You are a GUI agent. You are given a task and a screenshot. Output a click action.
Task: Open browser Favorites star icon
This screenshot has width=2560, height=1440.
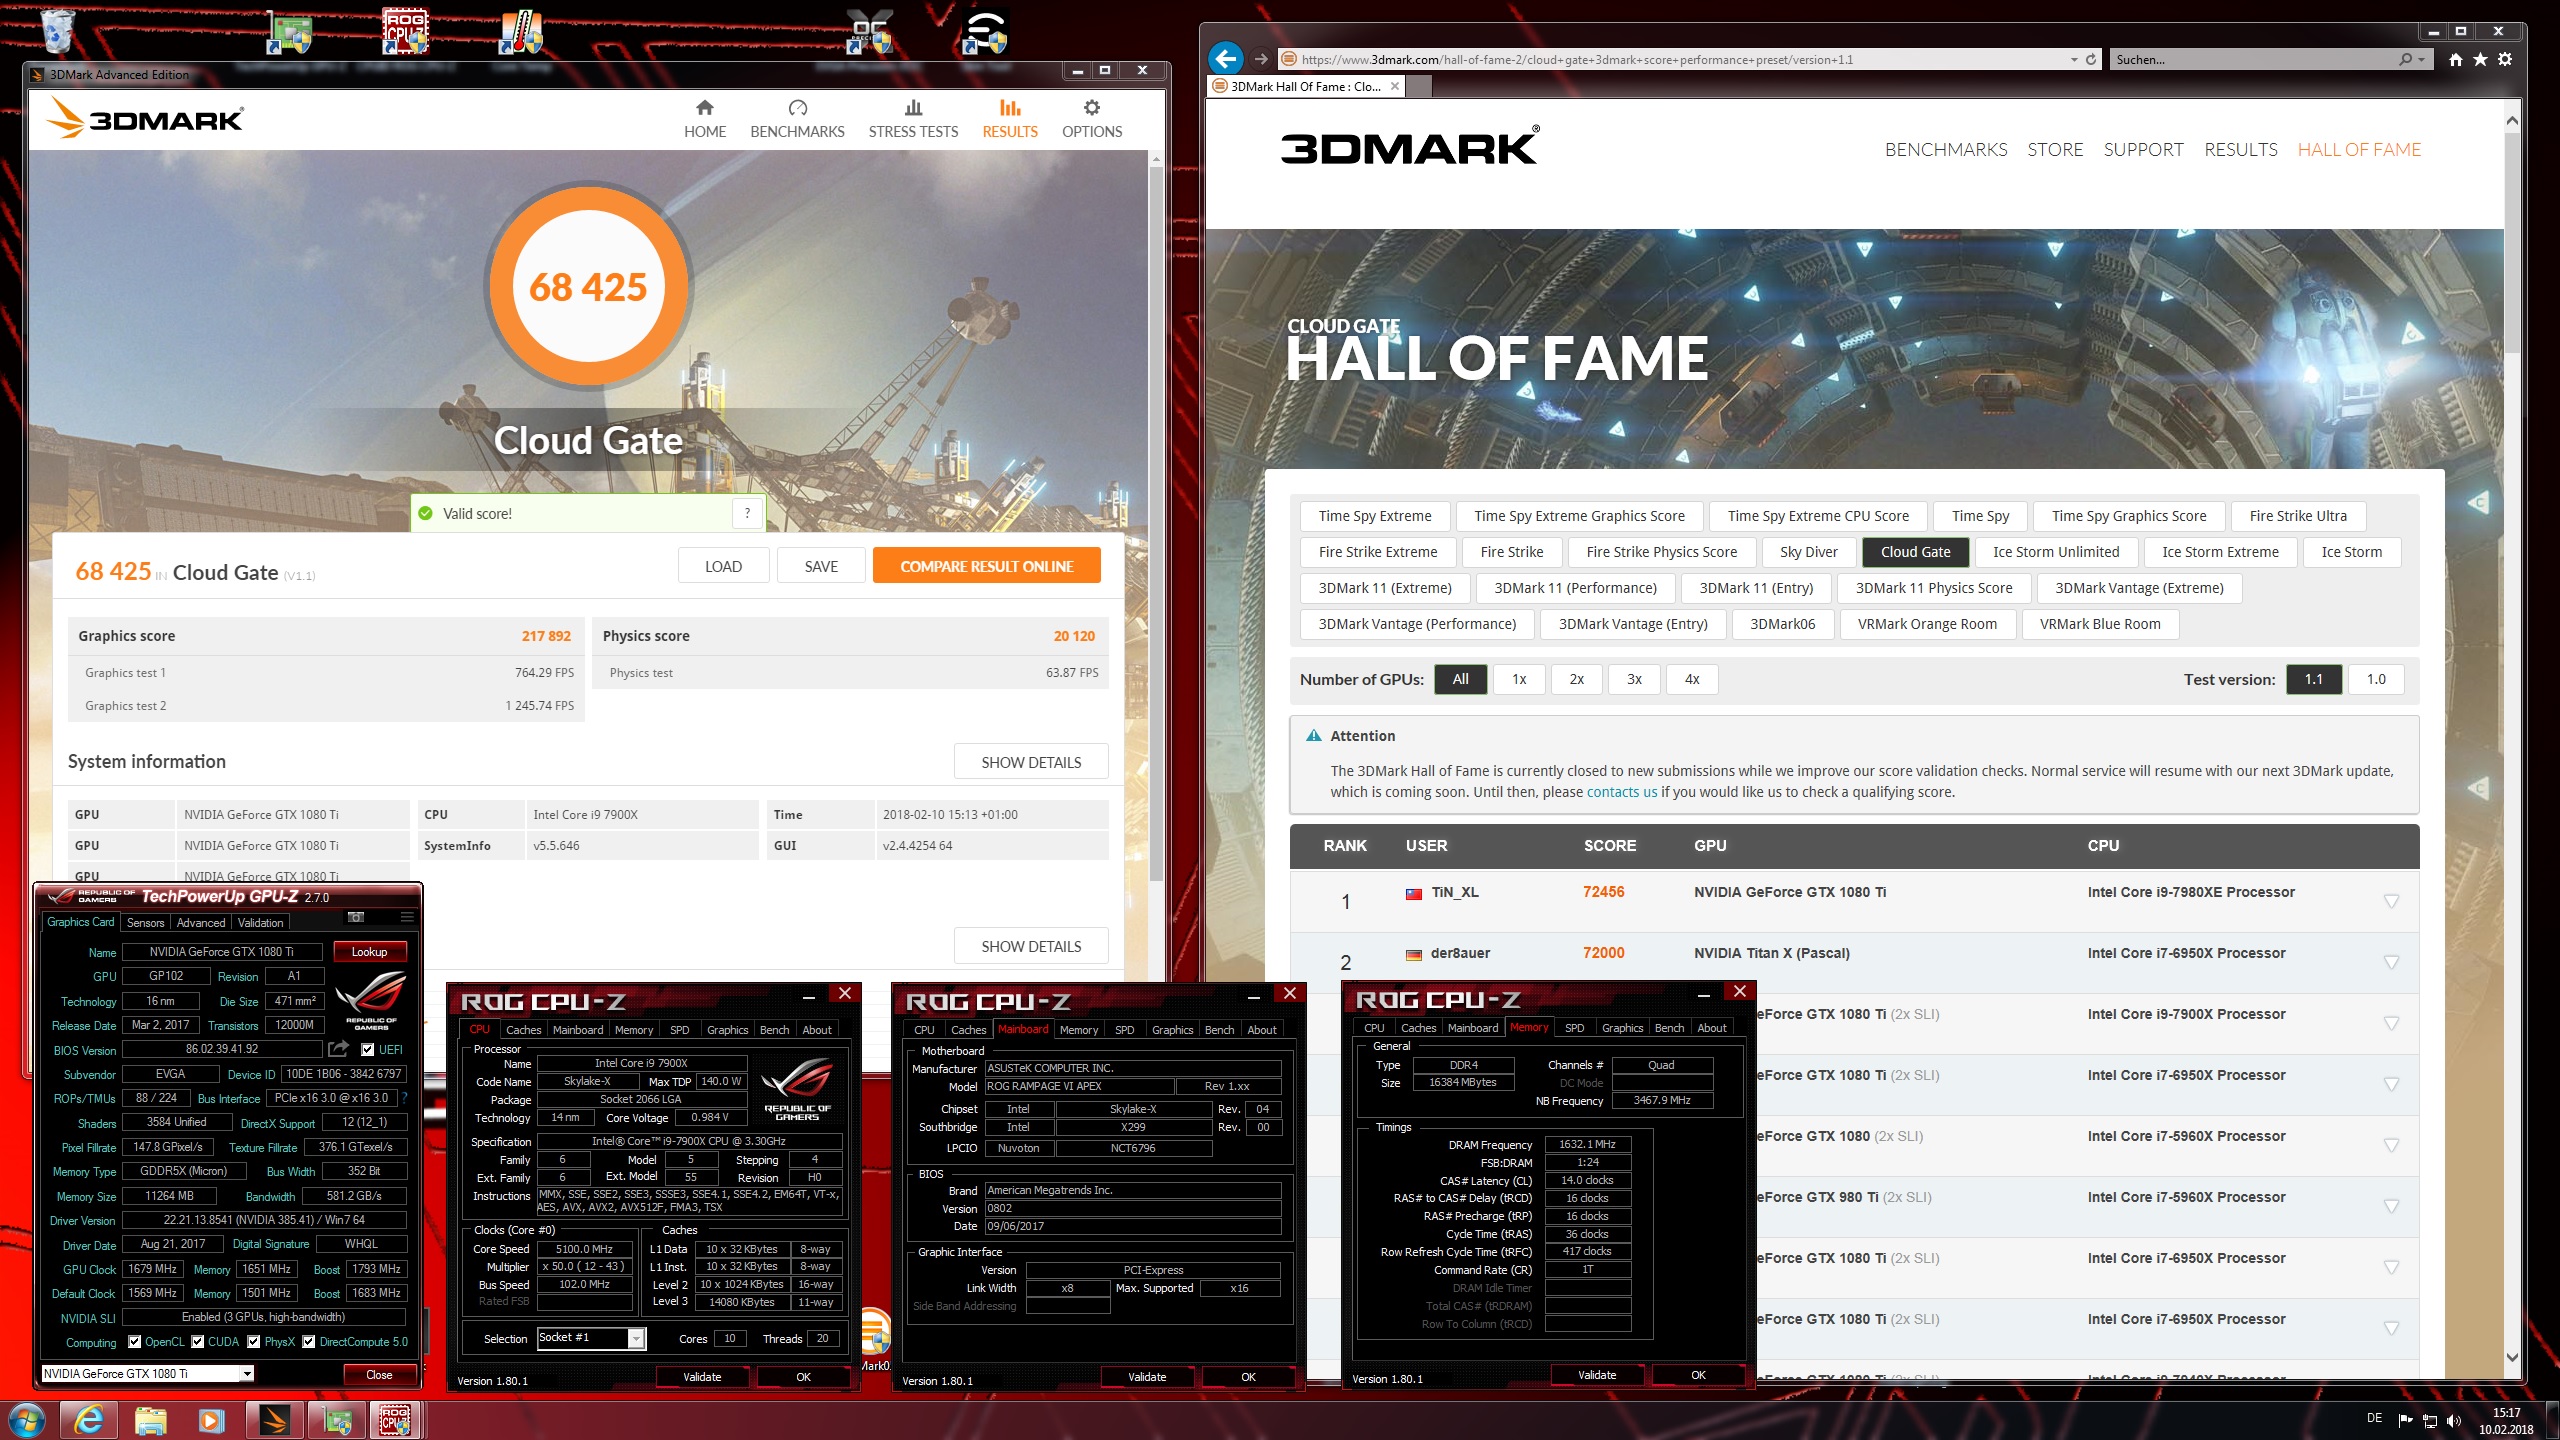coord(2480,59)
